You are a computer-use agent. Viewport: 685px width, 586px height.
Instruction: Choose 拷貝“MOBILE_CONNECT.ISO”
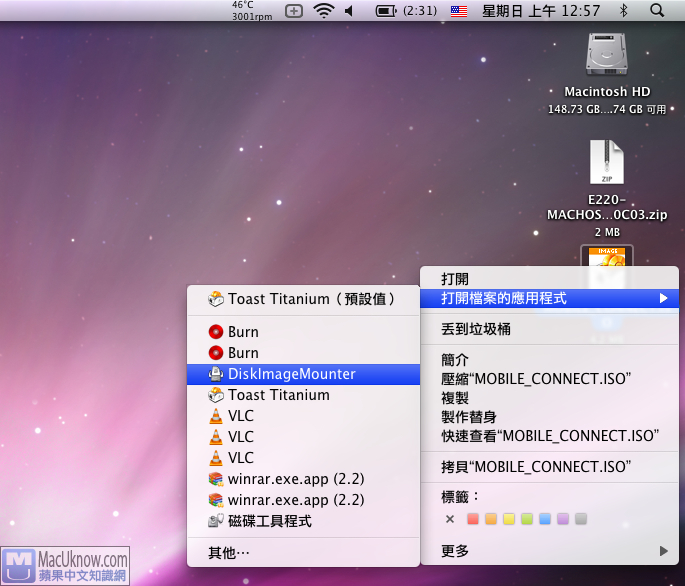click(x=549, y=467)
